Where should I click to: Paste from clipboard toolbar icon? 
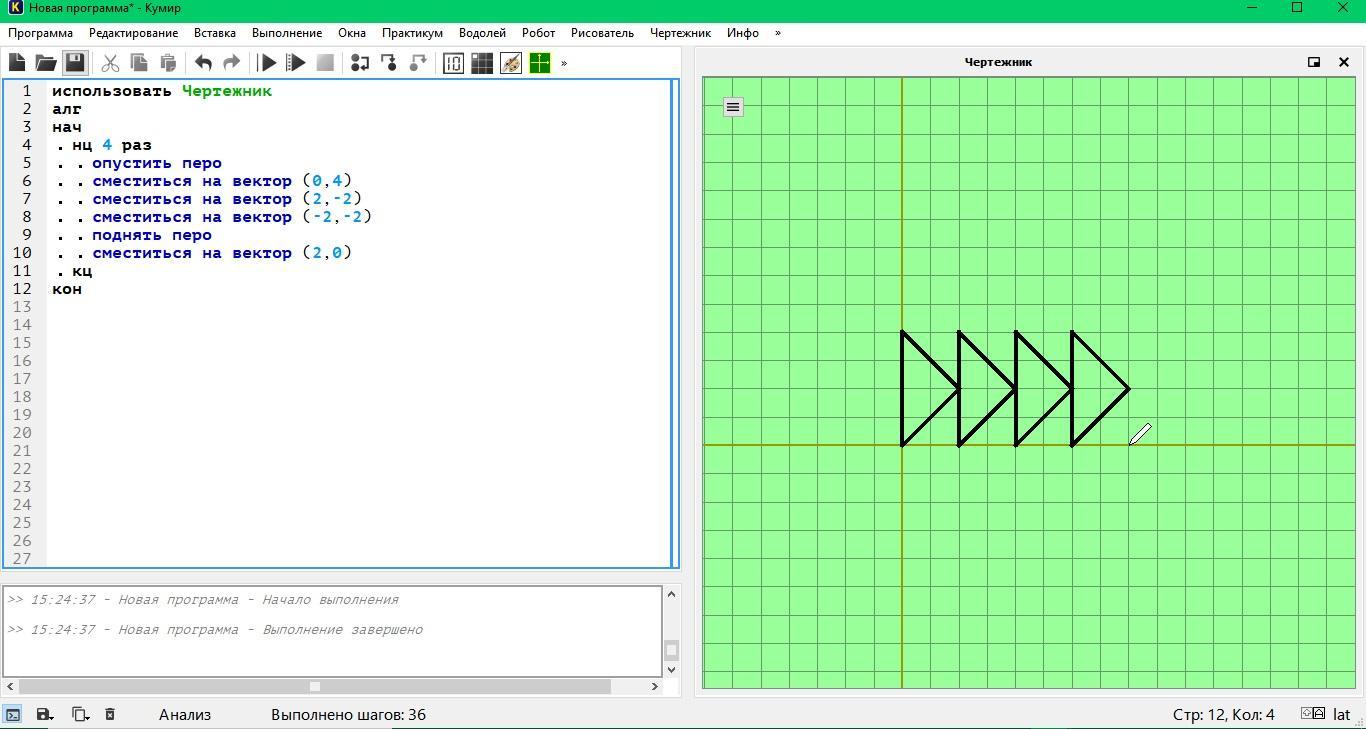(168, 63)
